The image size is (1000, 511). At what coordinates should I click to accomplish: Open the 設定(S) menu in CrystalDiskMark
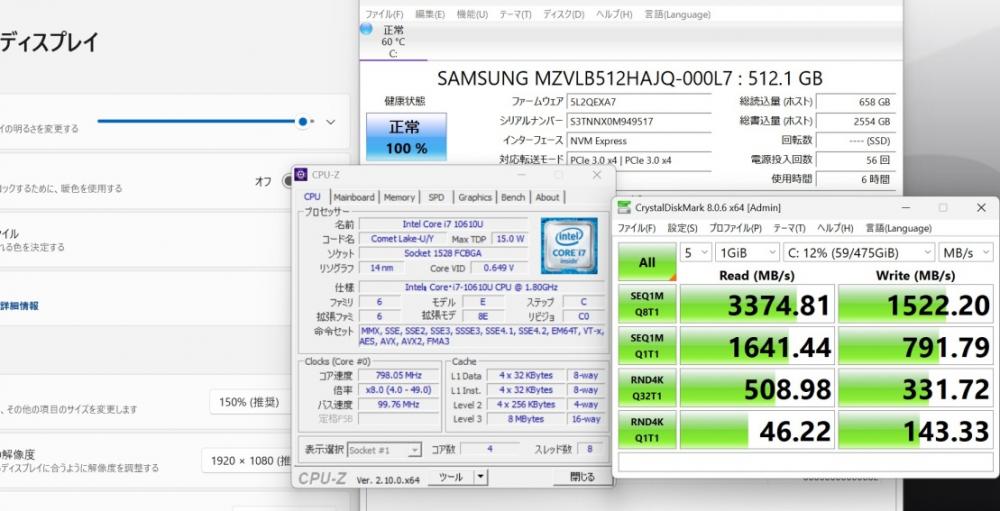[682, 228]
